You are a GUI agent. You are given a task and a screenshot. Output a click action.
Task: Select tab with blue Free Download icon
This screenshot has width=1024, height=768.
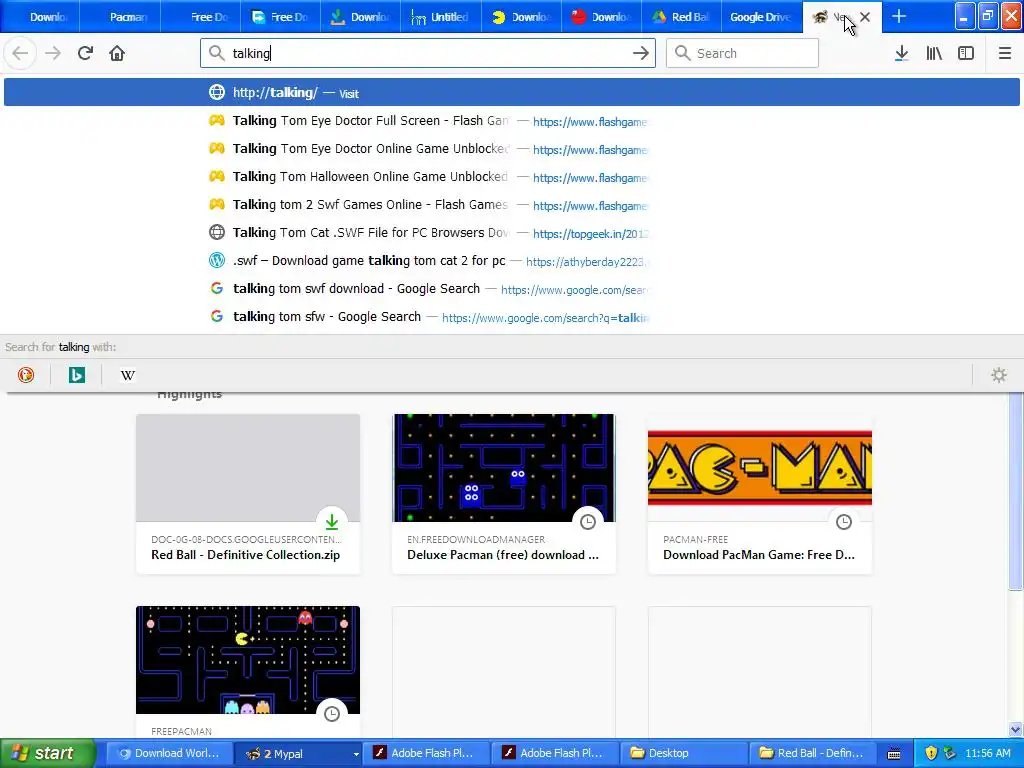tap(280, 17)
